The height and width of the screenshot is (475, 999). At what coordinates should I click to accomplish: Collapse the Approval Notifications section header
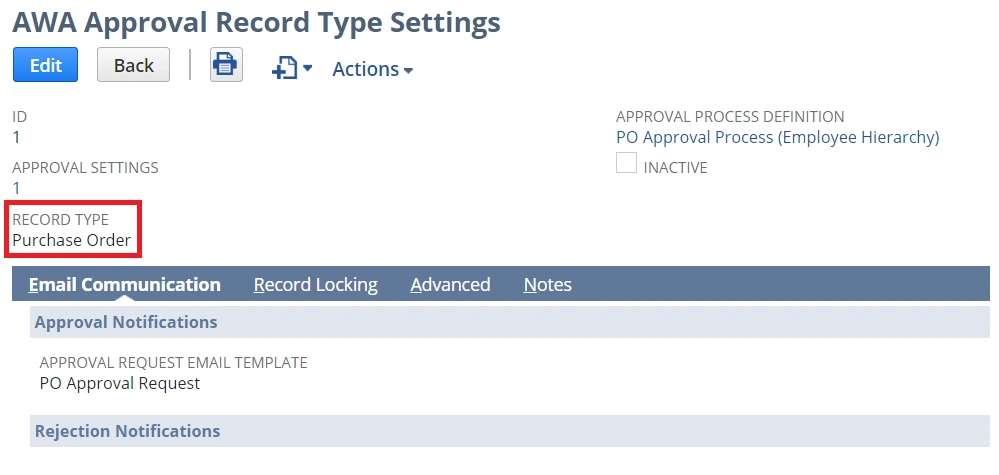pyautogui.click(x=126, y=323)
